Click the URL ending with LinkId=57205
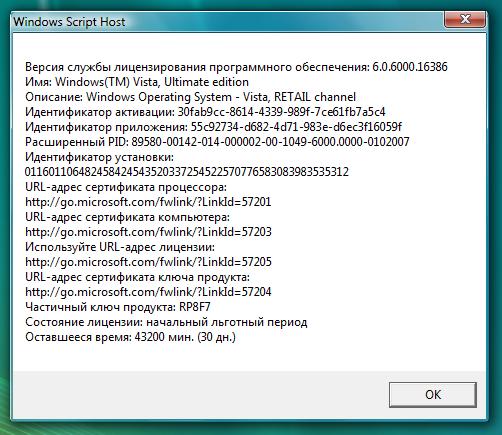The height and width of the screenshot is (435, 502). [x=148, y=262]
